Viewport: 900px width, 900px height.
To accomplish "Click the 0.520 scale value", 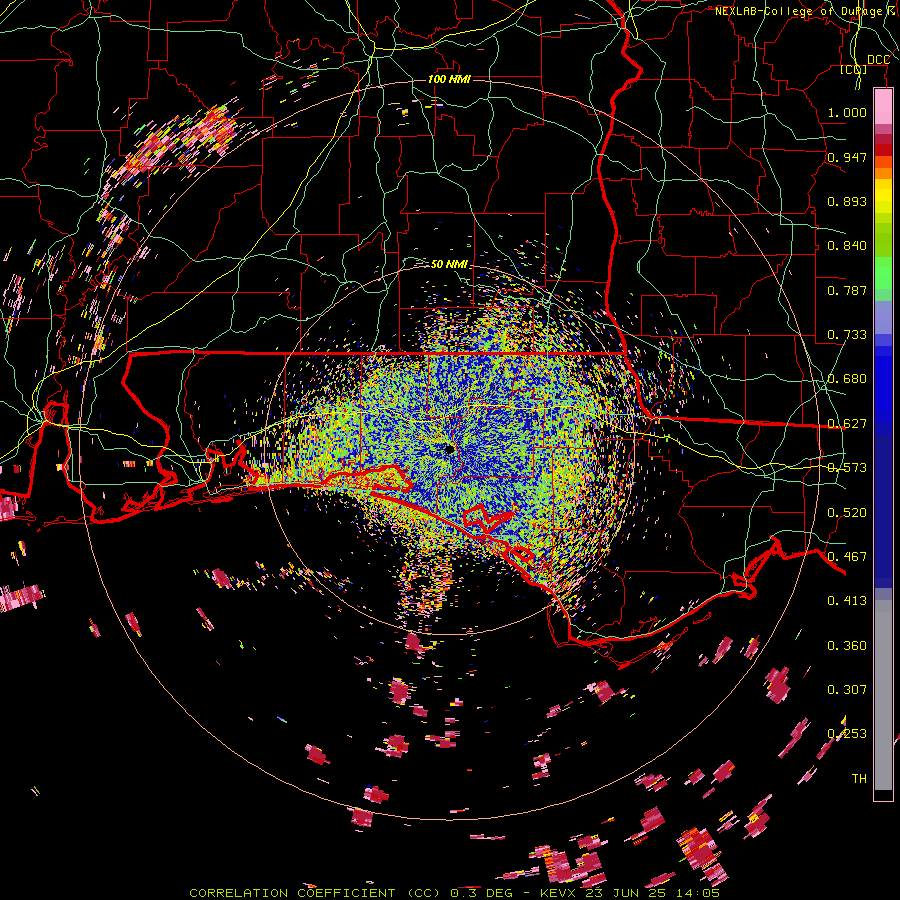I will [x=847, y=512].
